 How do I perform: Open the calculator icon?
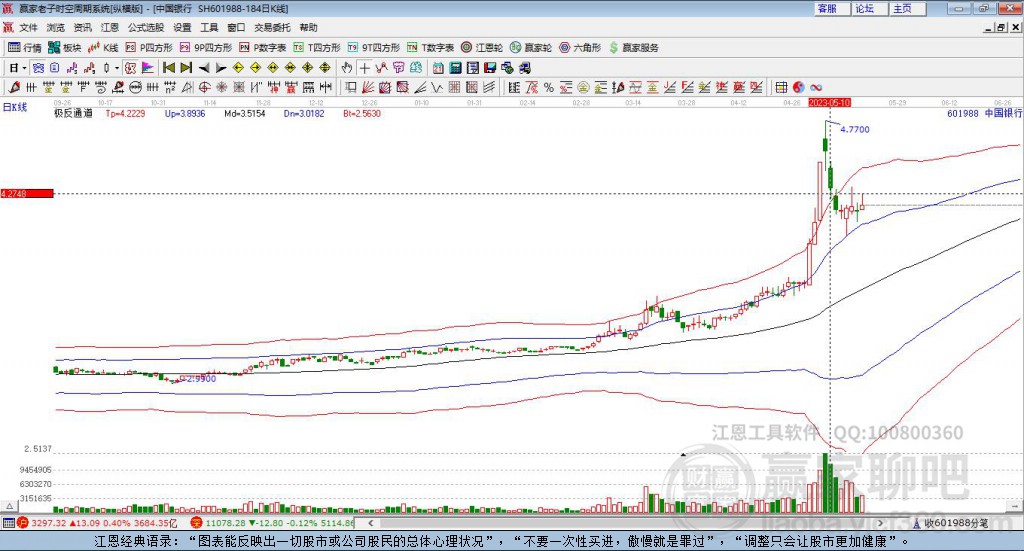pyautogui.click(x=455, y=68)
